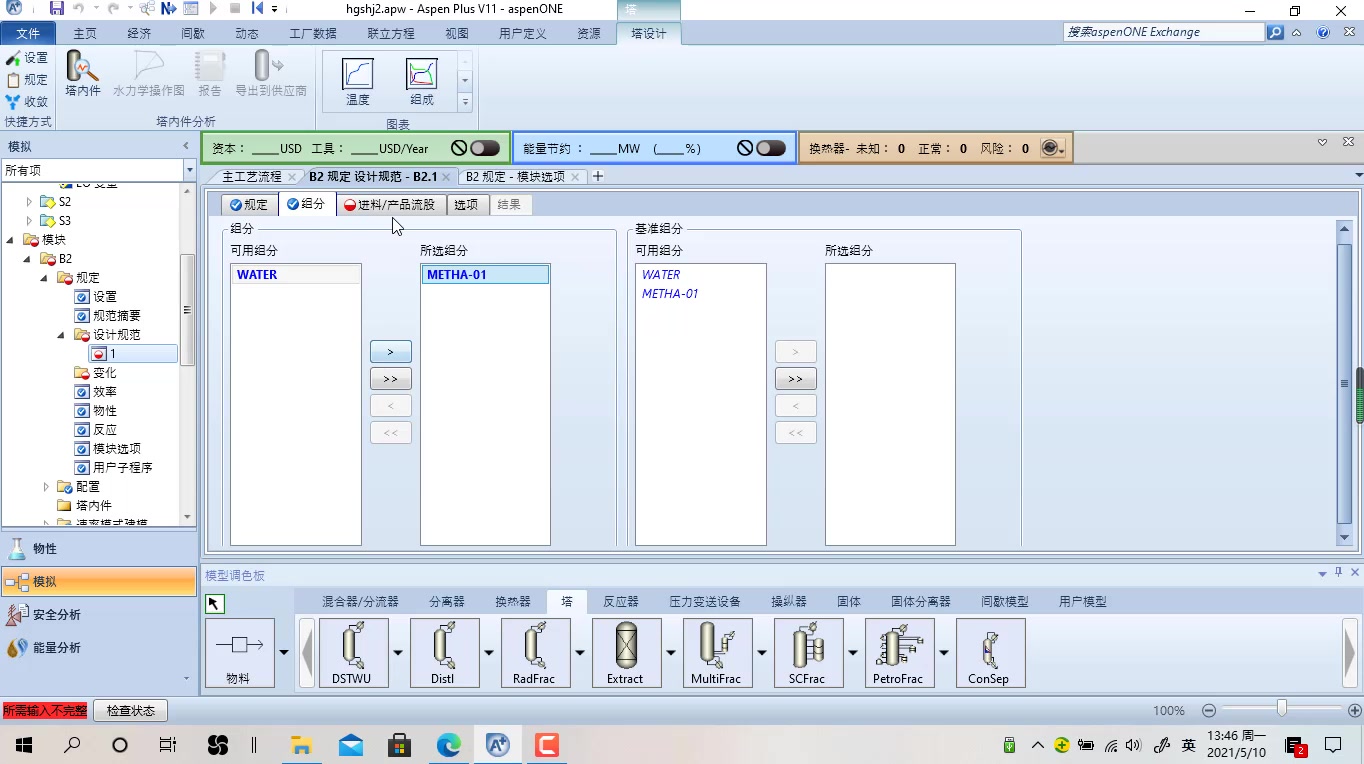Open the 温度 temperature chart
The width and height of the screenshot is (1364, 764).
click(x=358, y=81)
